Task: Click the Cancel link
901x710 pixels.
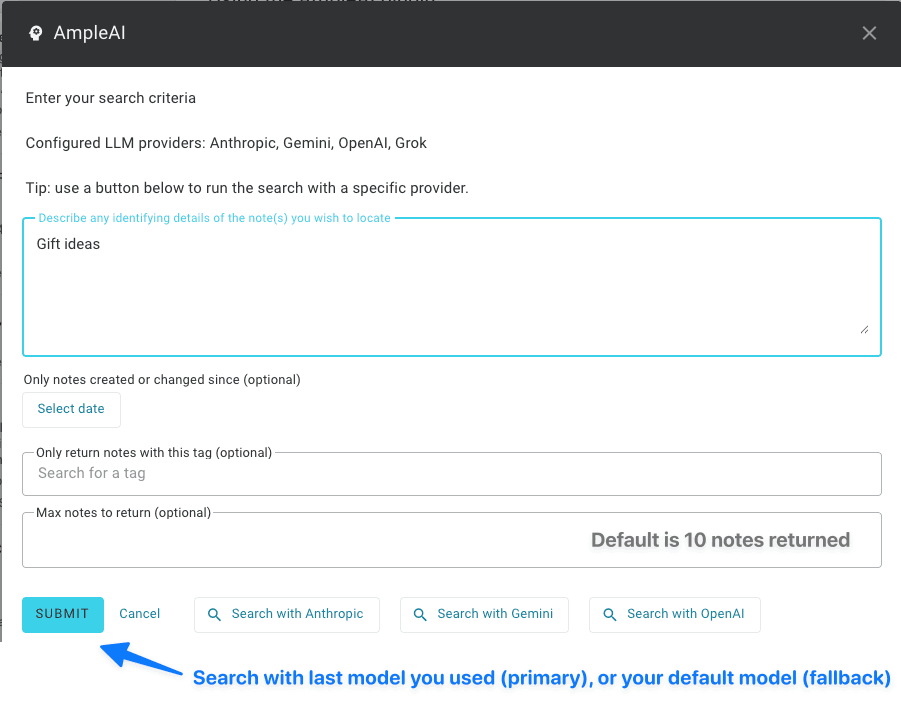Action: point(140,614)
